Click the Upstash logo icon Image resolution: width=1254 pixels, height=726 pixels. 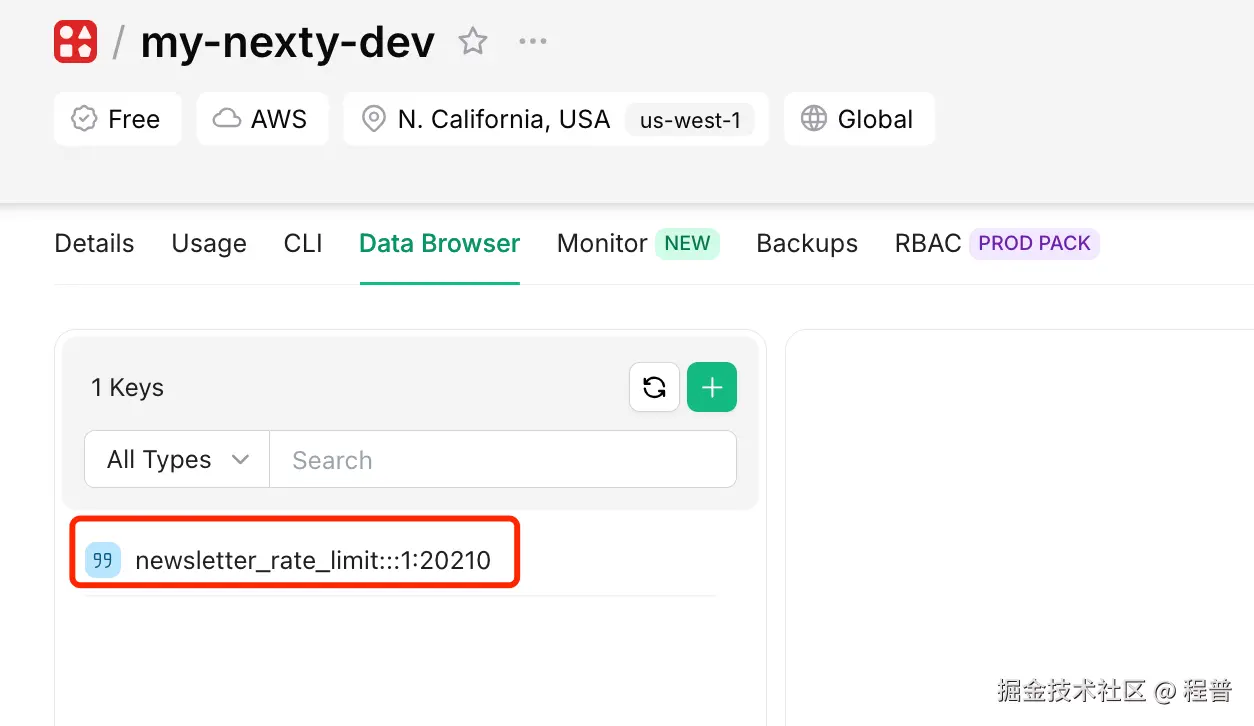click(75, 41)
